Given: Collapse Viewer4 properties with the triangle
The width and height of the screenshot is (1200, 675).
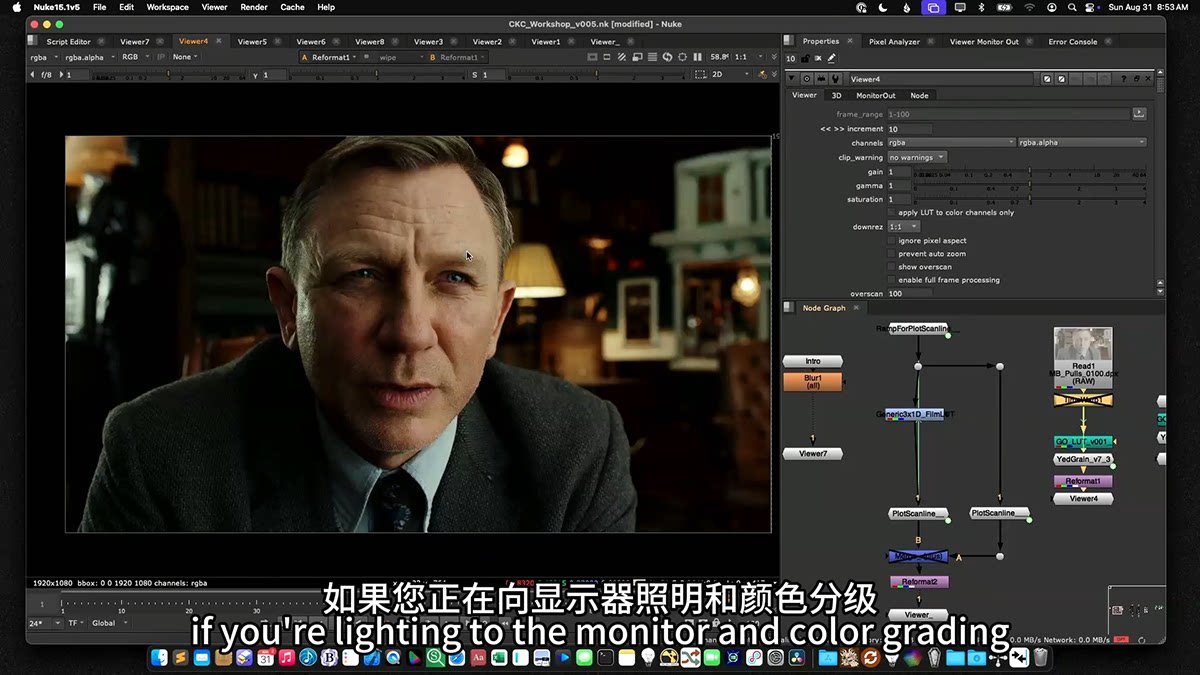Looking at the screenshot, I should point(791,78).
